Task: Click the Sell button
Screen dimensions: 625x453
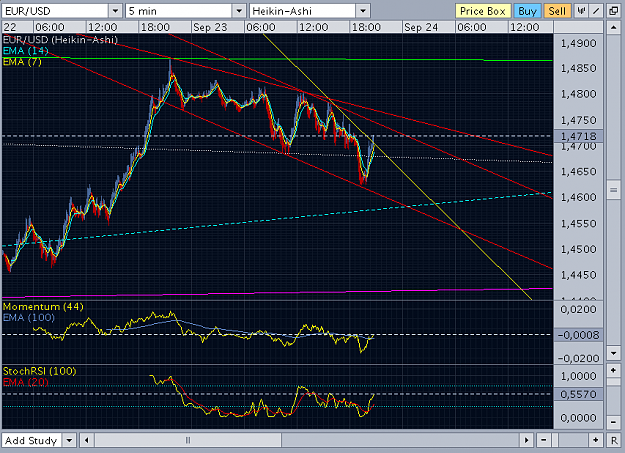Action: click(x=557, y=11)
